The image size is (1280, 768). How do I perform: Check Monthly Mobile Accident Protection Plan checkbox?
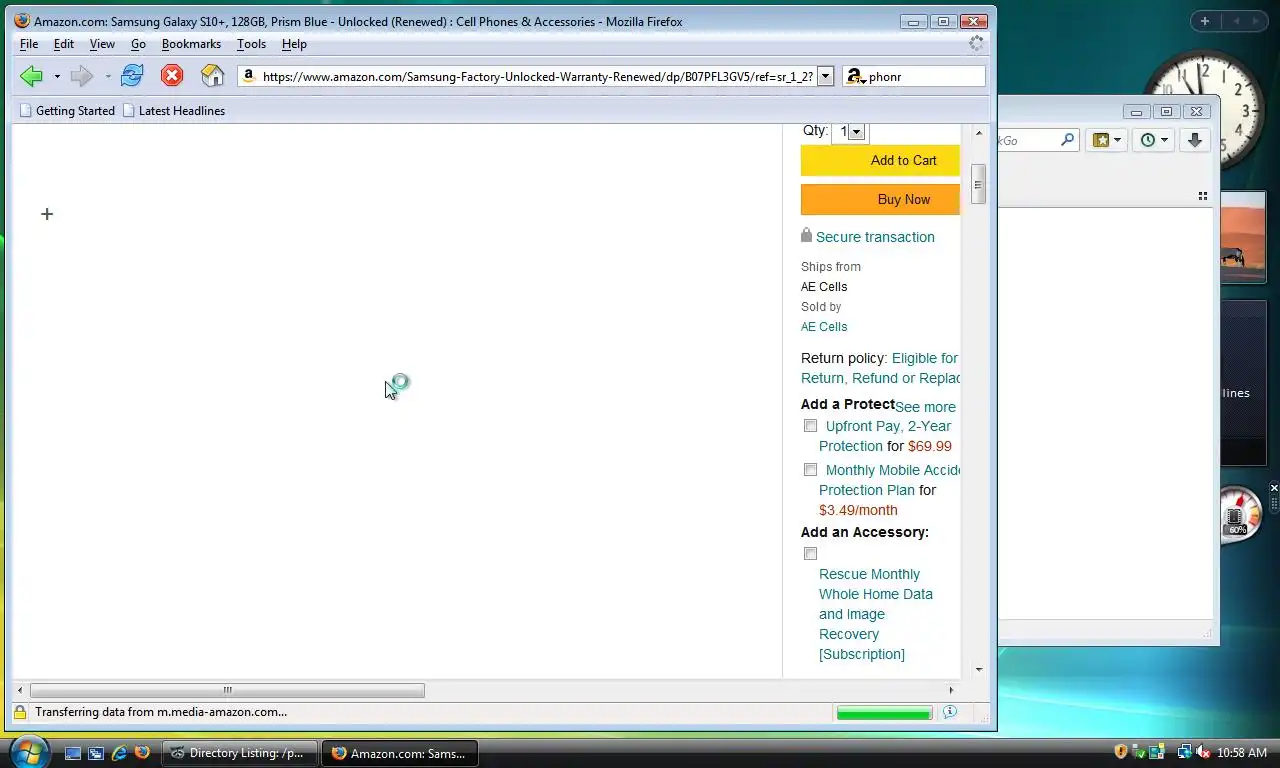tap(810, 470)
